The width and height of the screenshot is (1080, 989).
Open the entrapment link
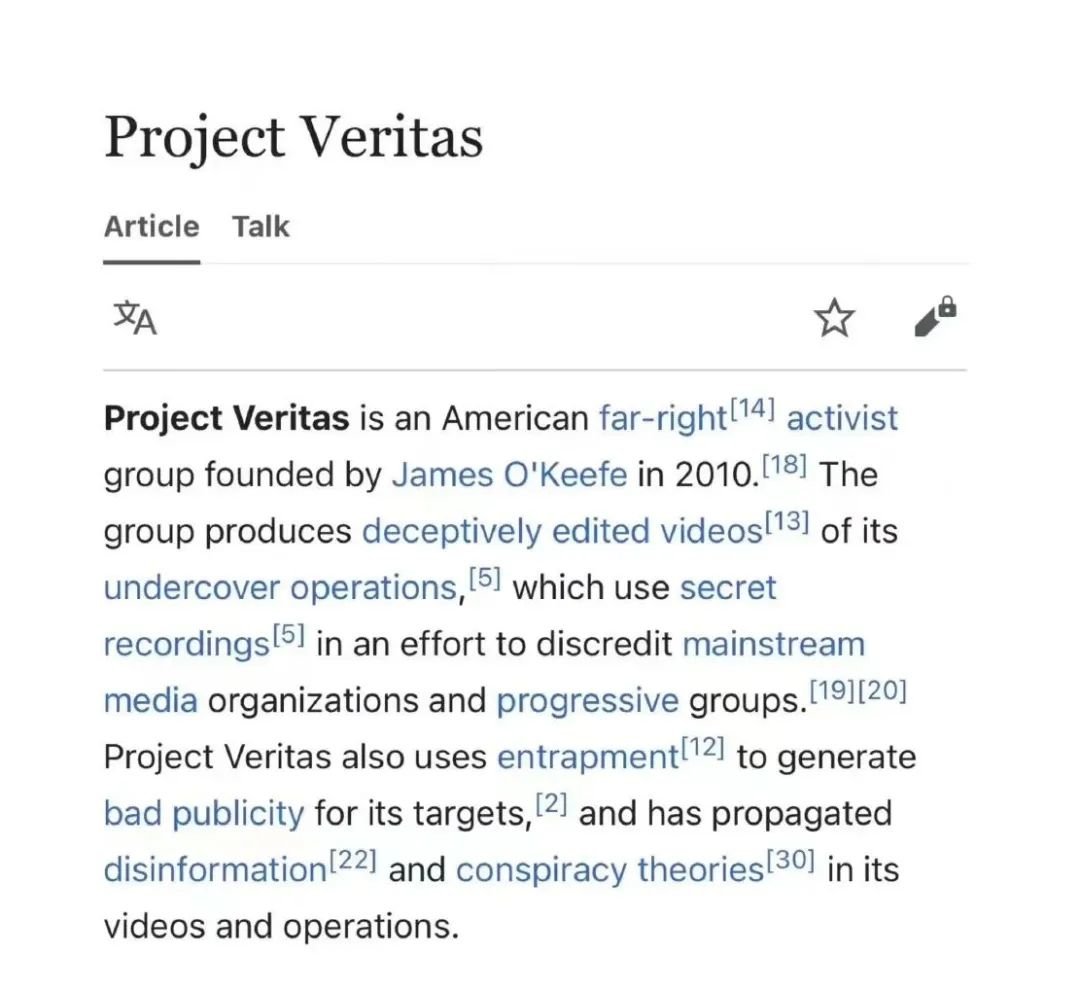587,757
